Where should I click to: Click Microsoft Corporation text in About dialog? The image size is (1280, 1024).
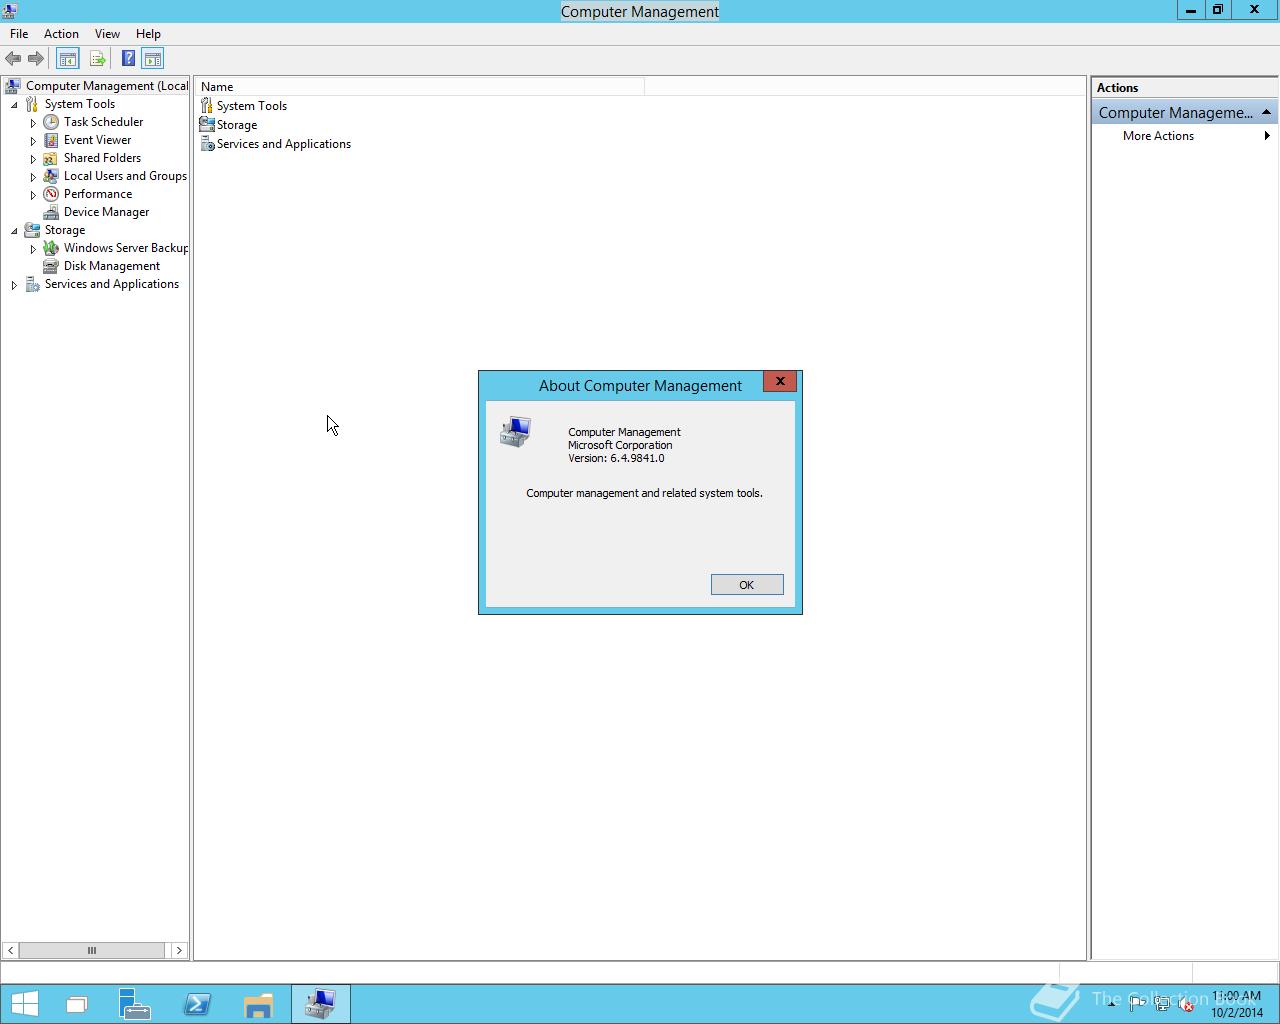tap(620, 445)
